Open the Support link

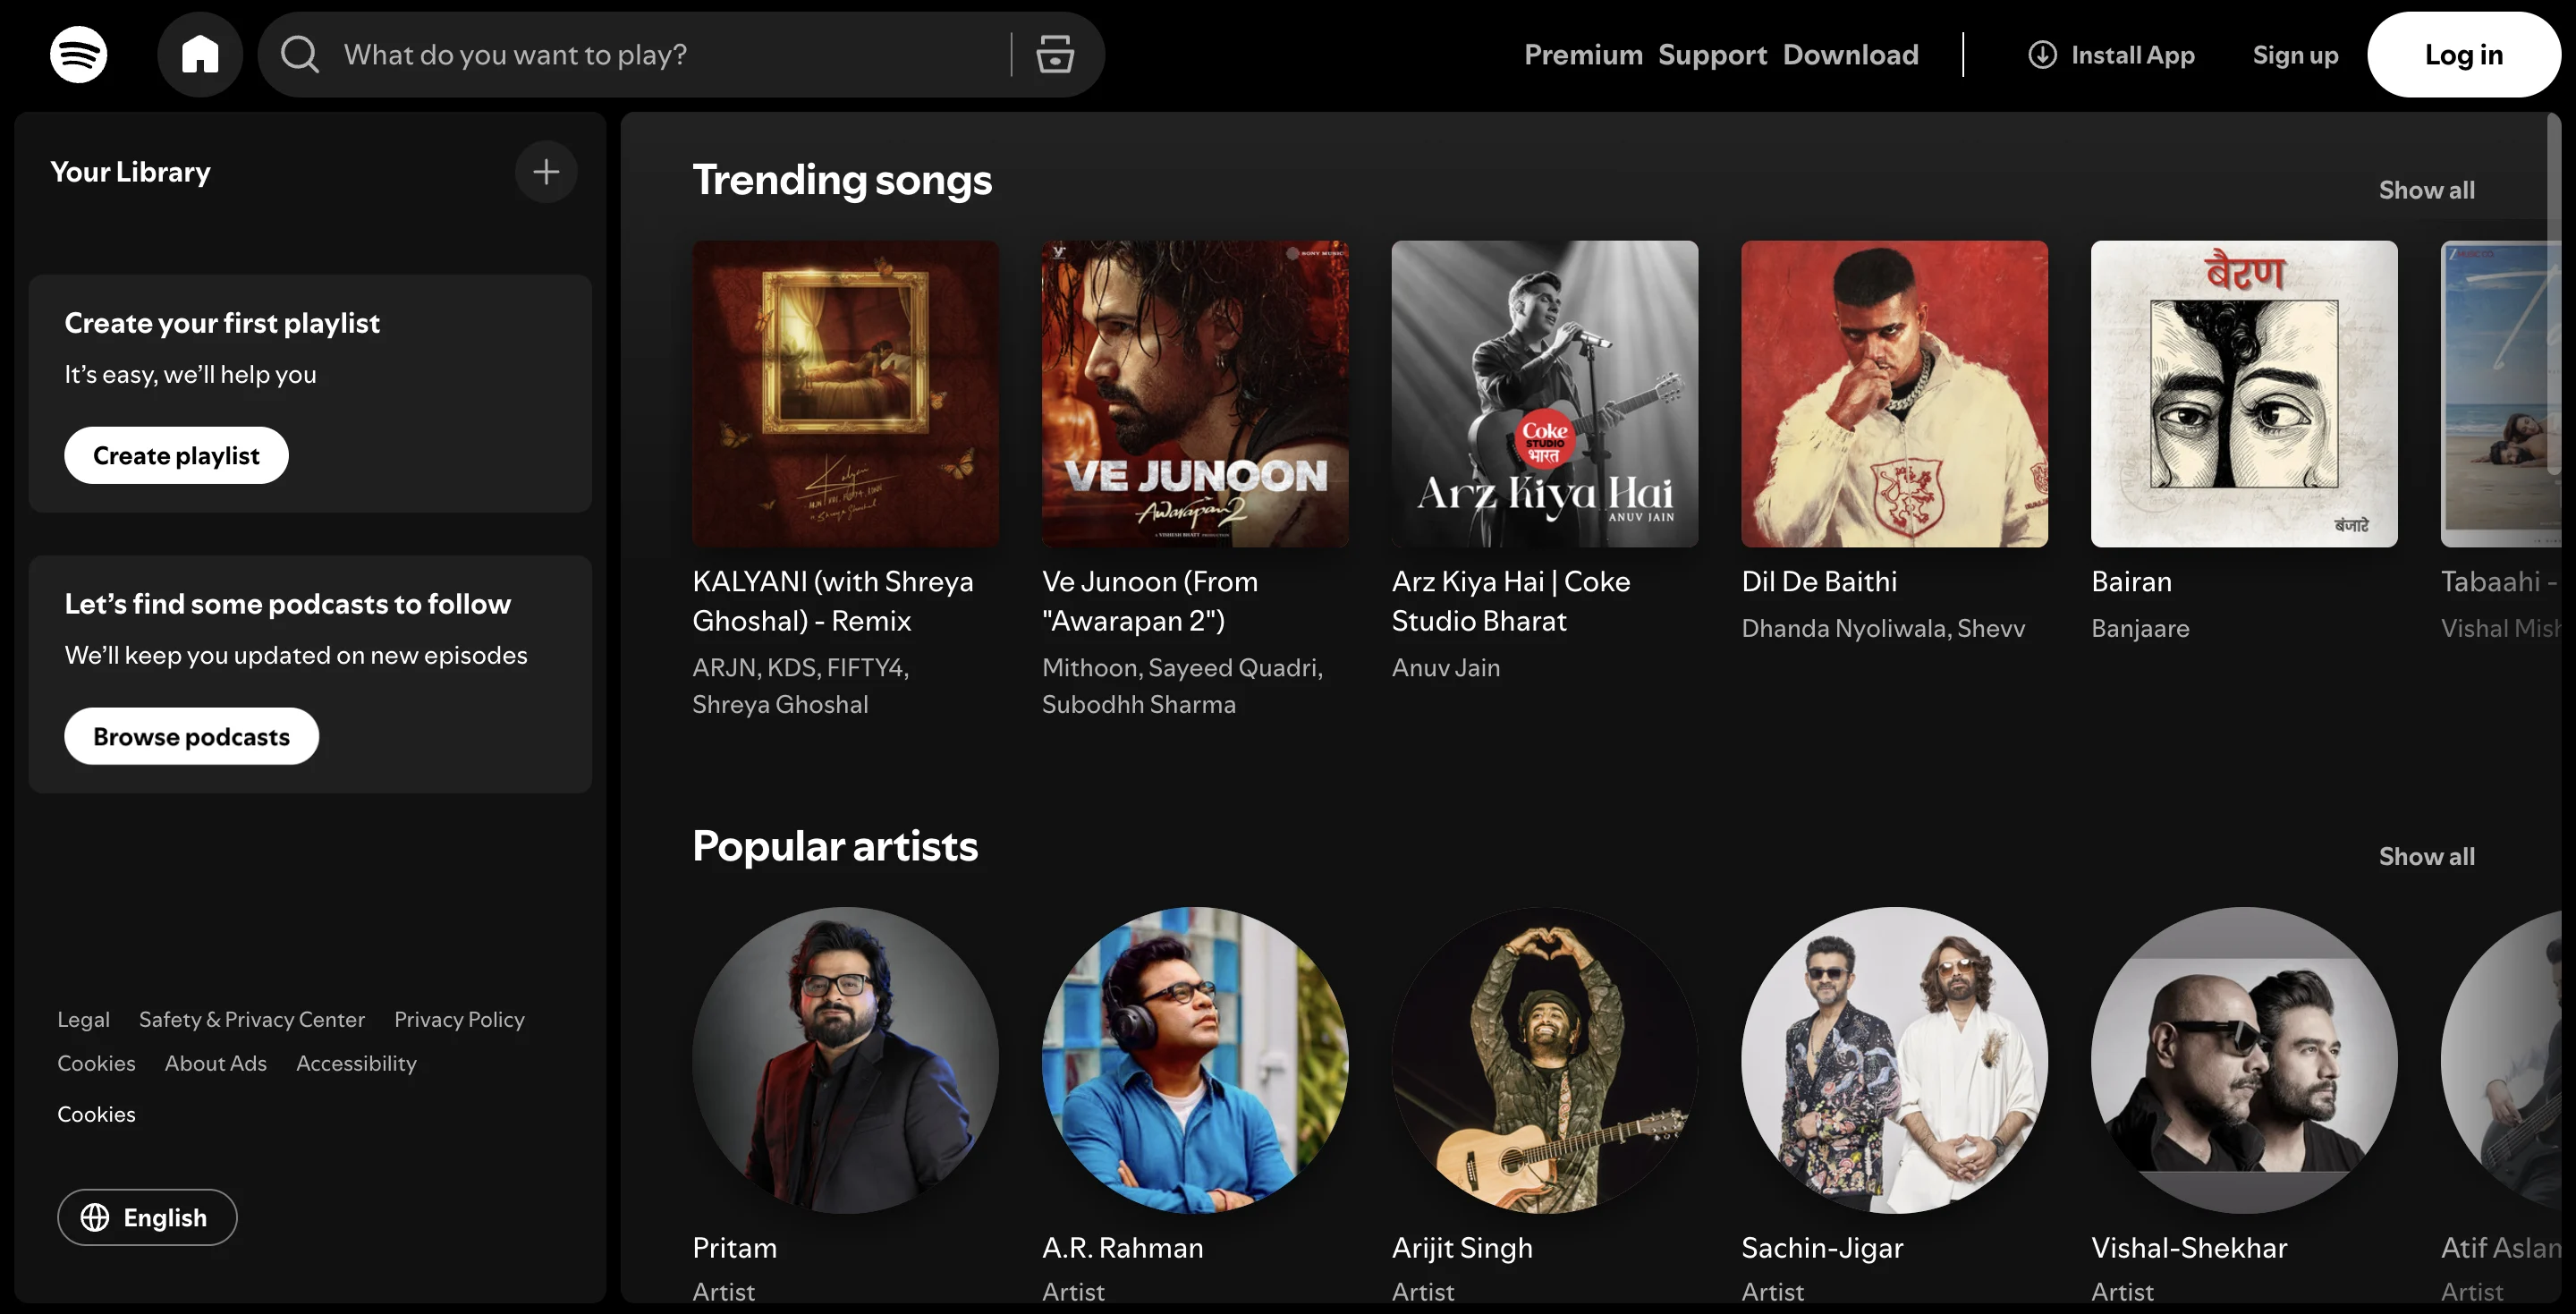point(1712,54)
